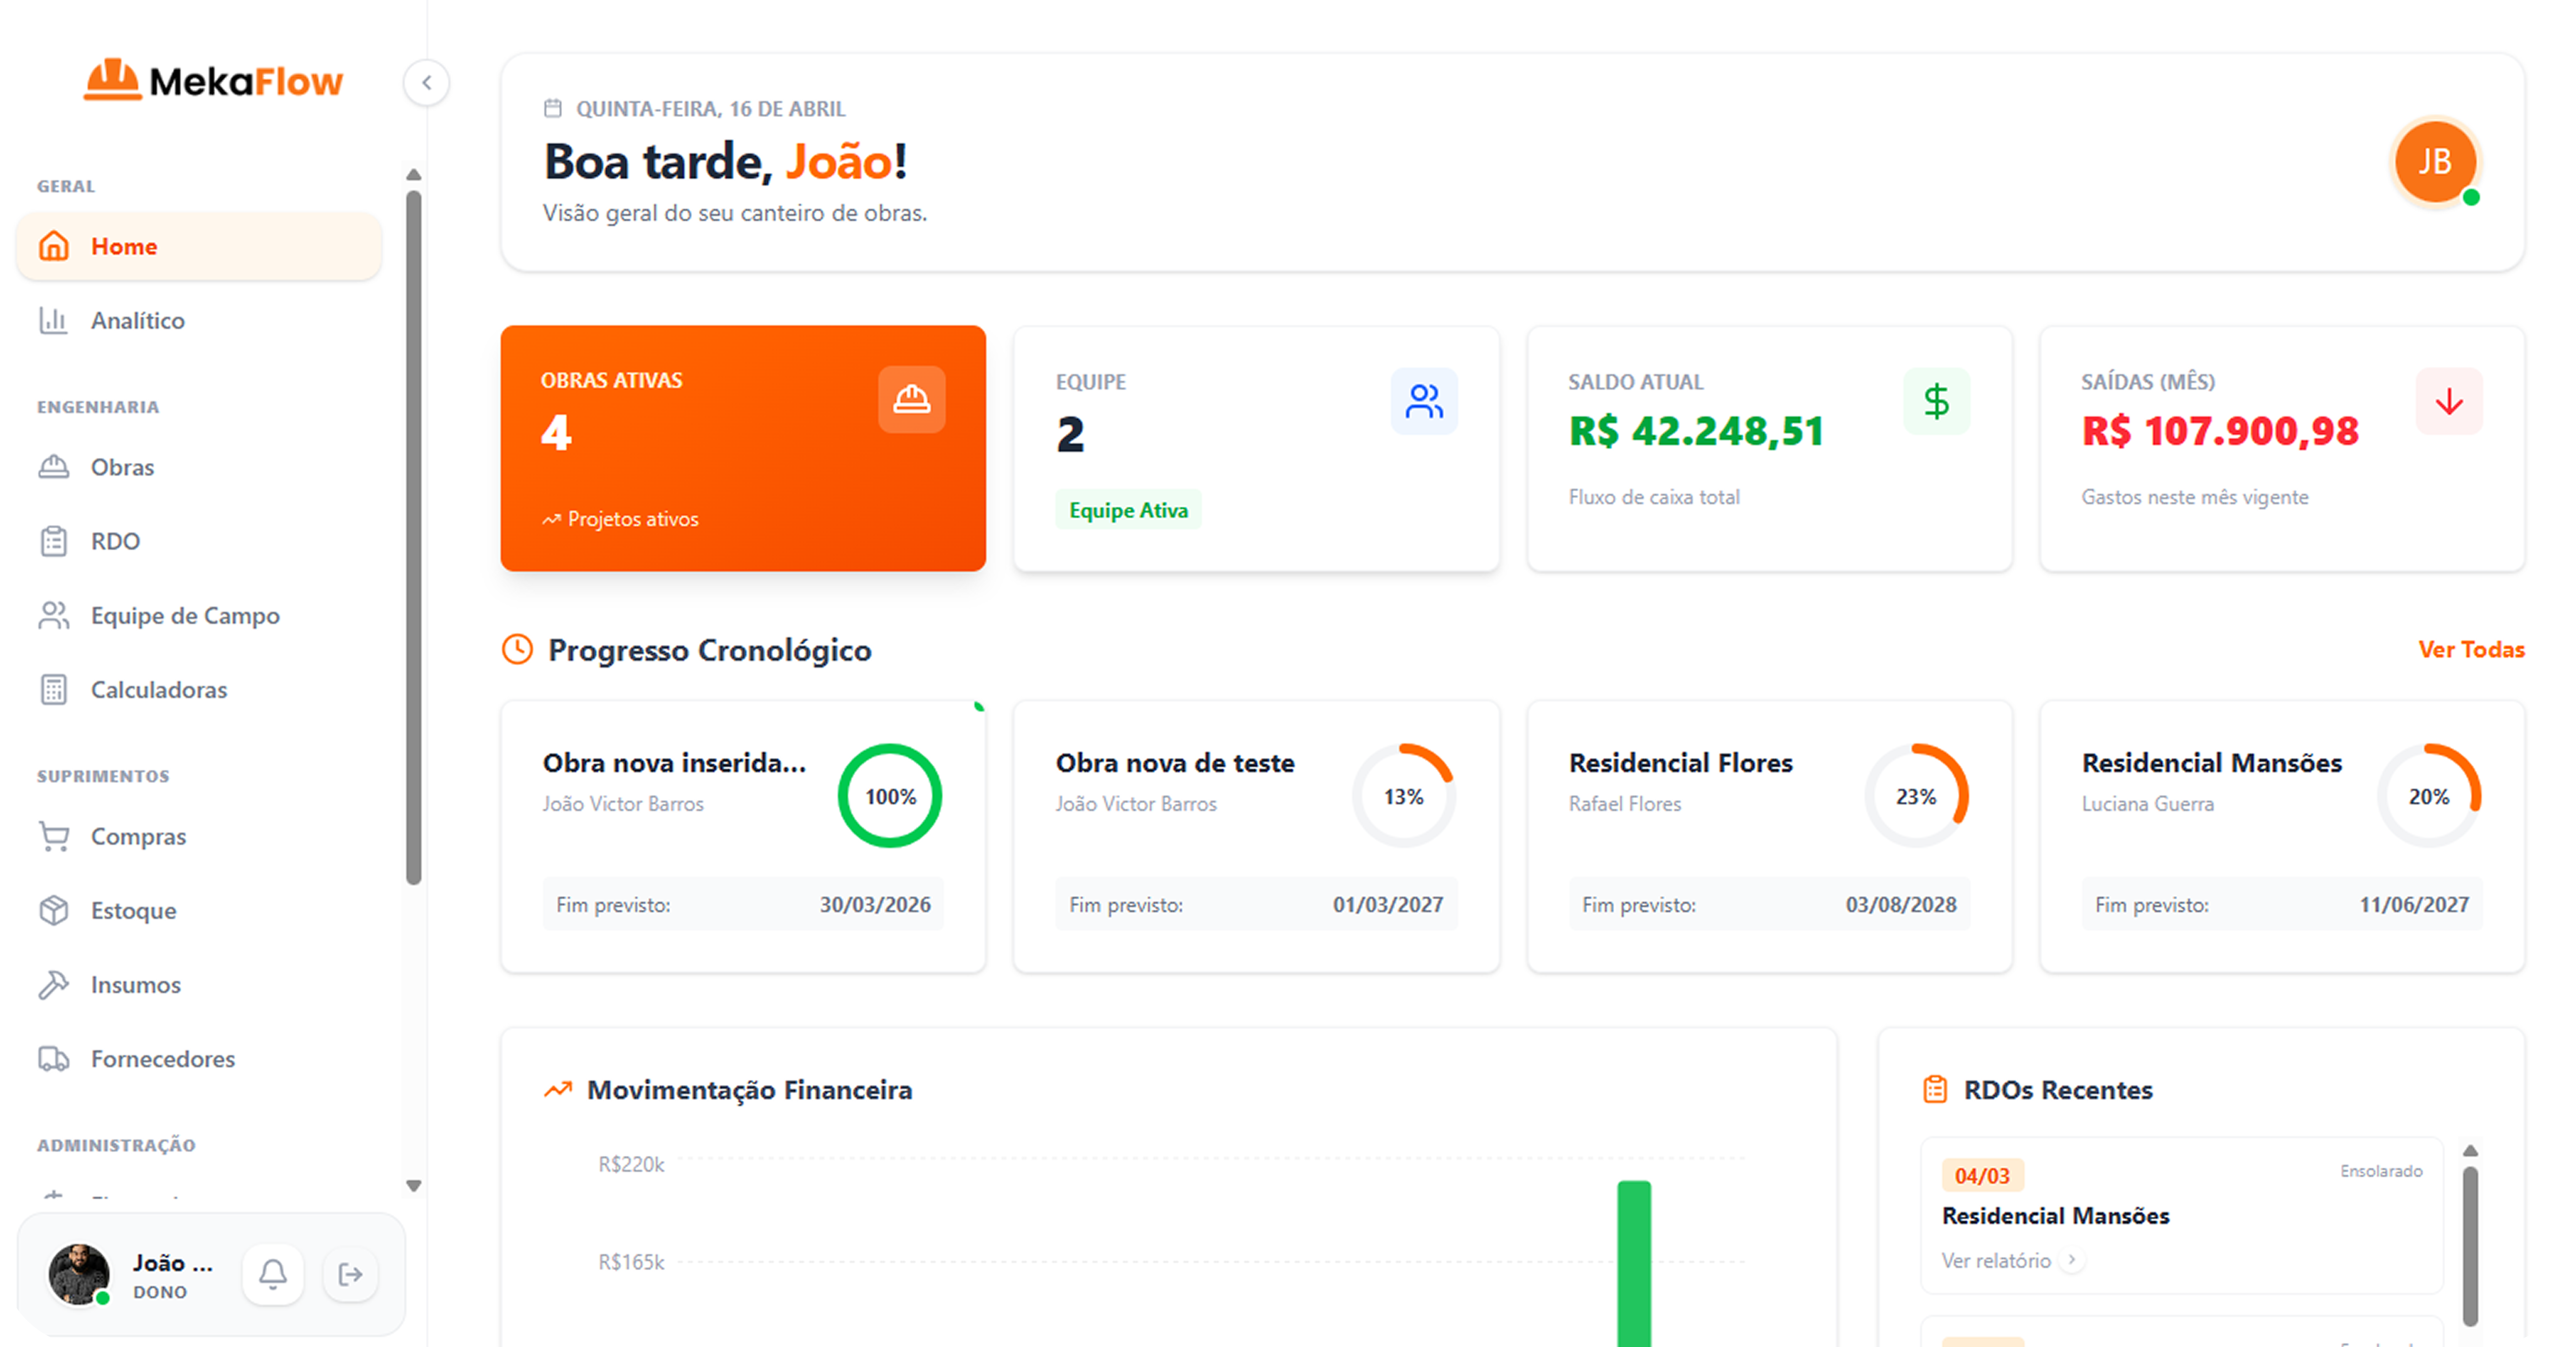Screen dimensions: 2576x1347
Task: Click the Analítico bar chart icon
Action: 54,320
